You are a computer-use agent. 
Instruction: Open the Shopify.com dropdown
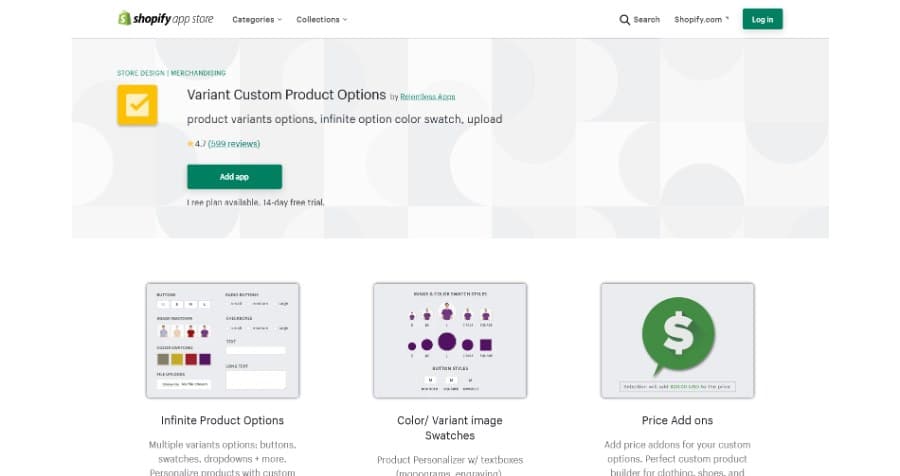(701, 19)
